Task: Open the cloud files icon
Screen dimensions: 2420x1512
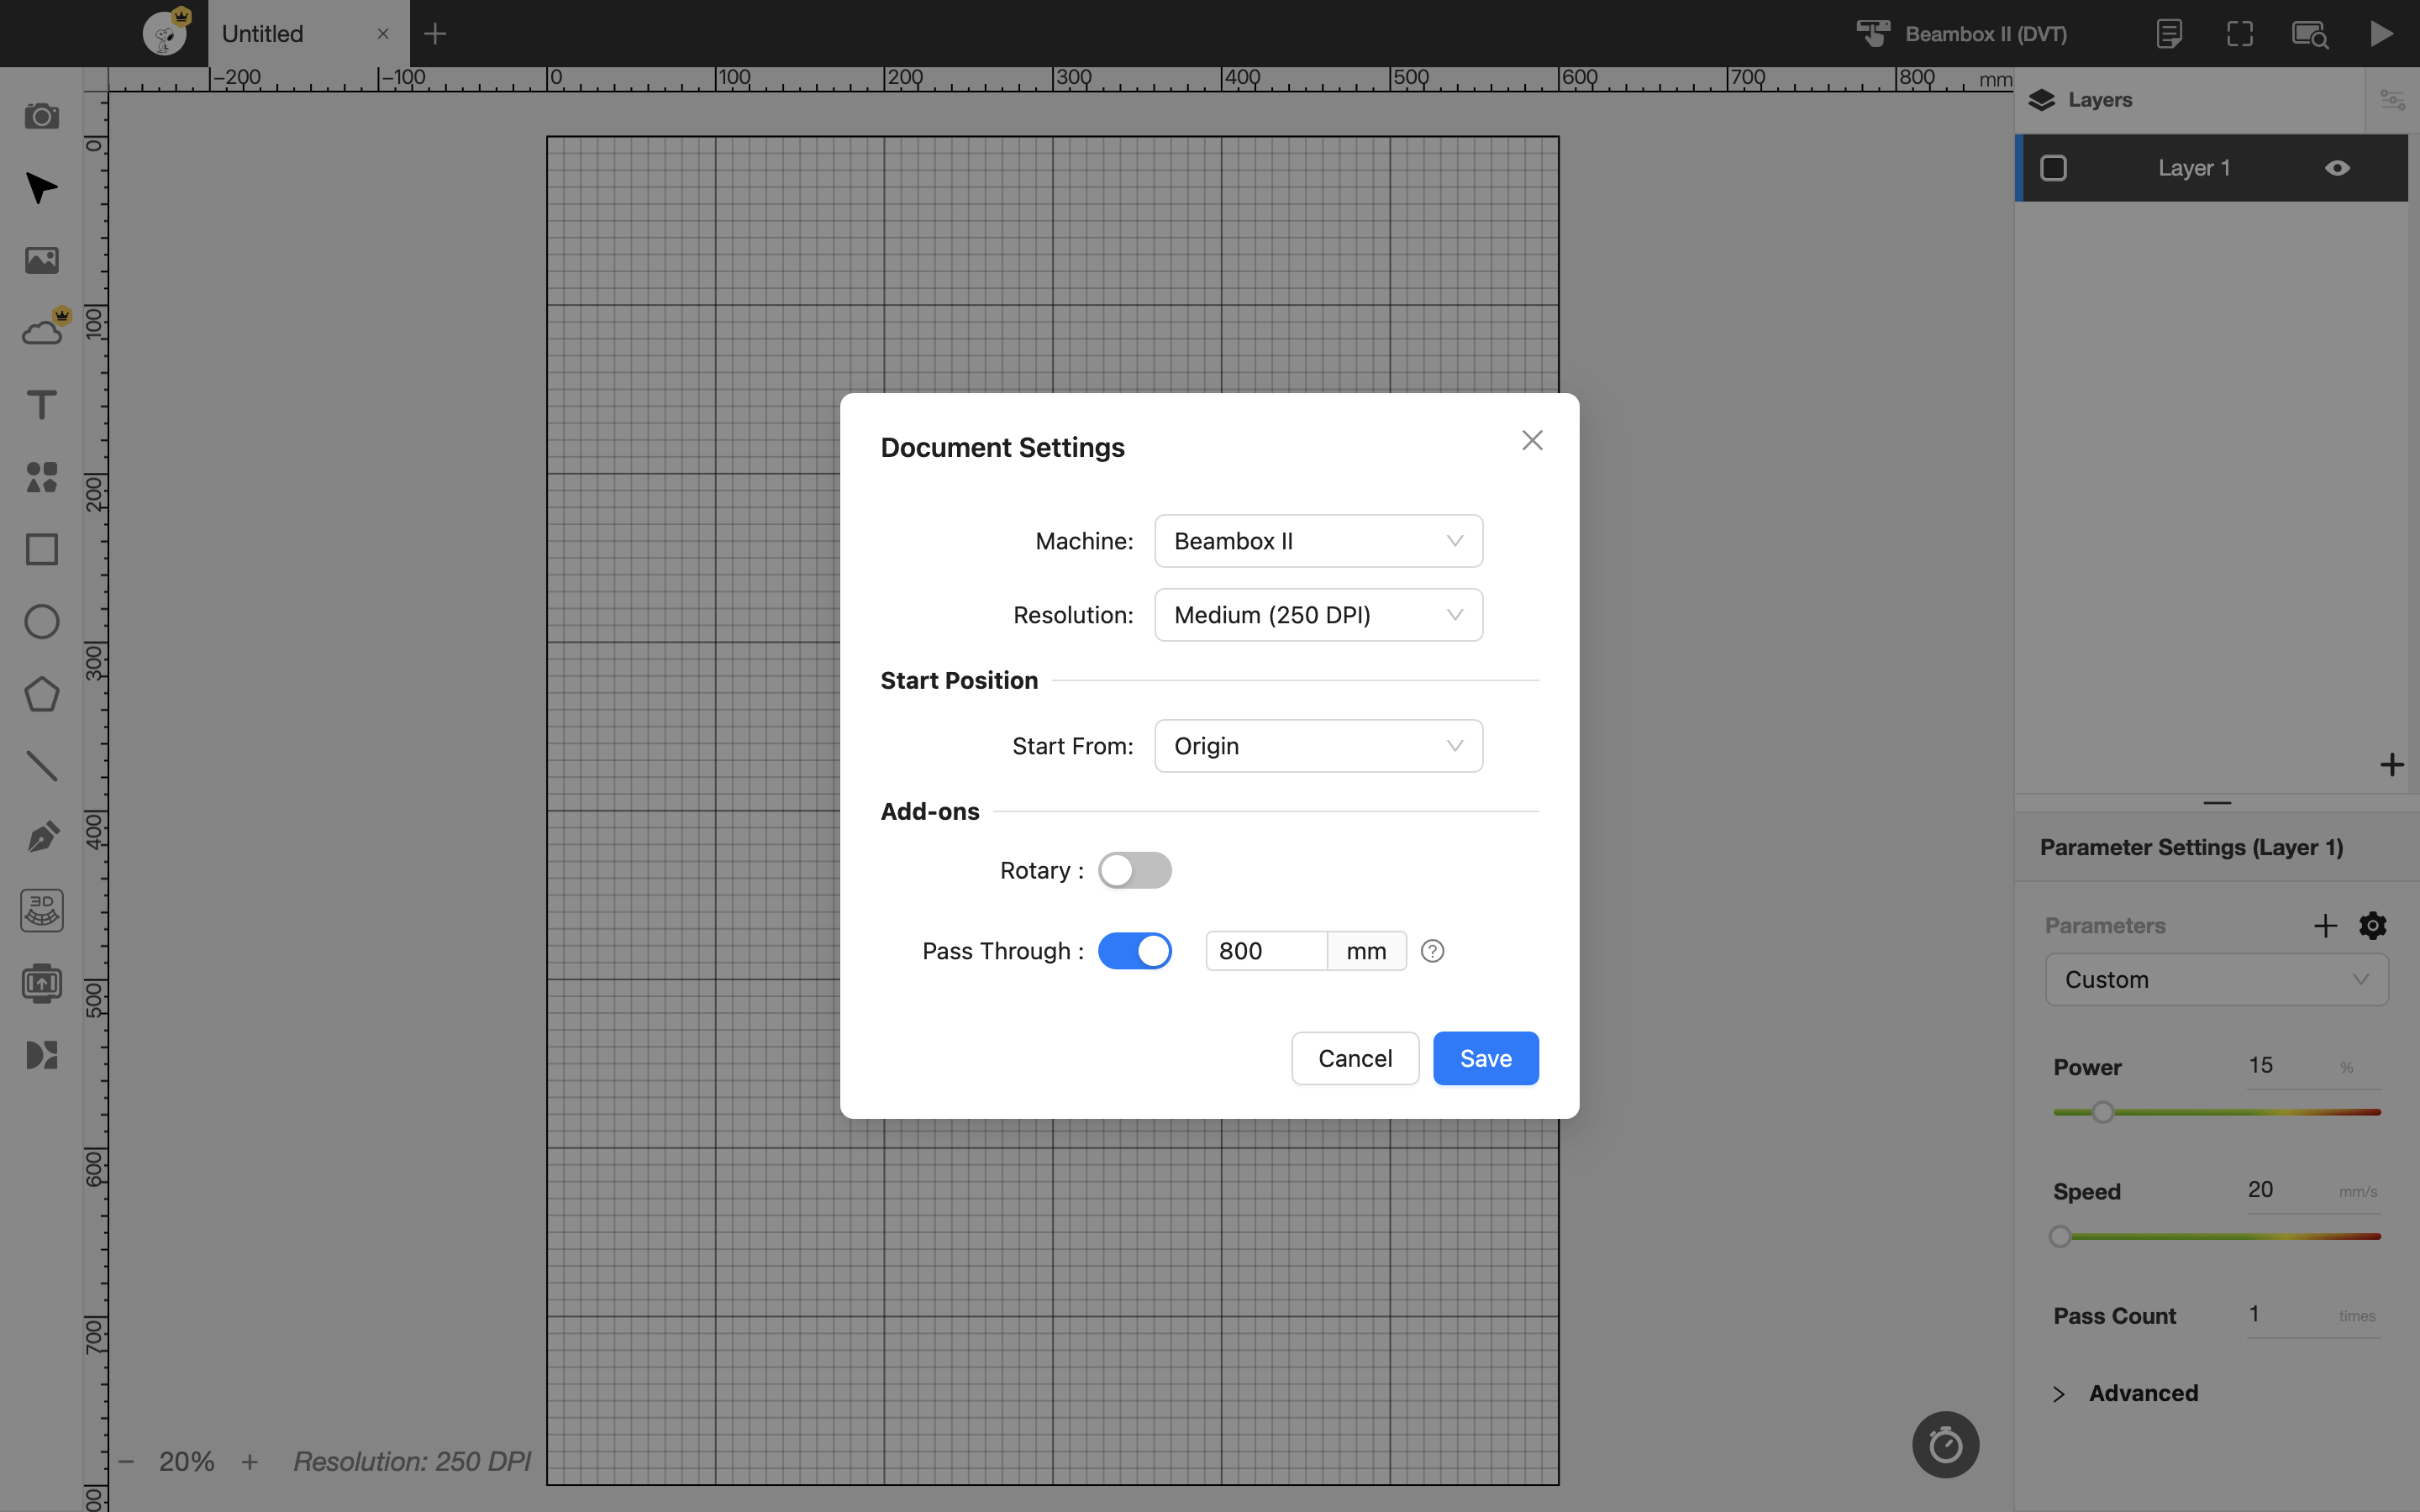Action: pyautogui.click(x=41, y=332)
